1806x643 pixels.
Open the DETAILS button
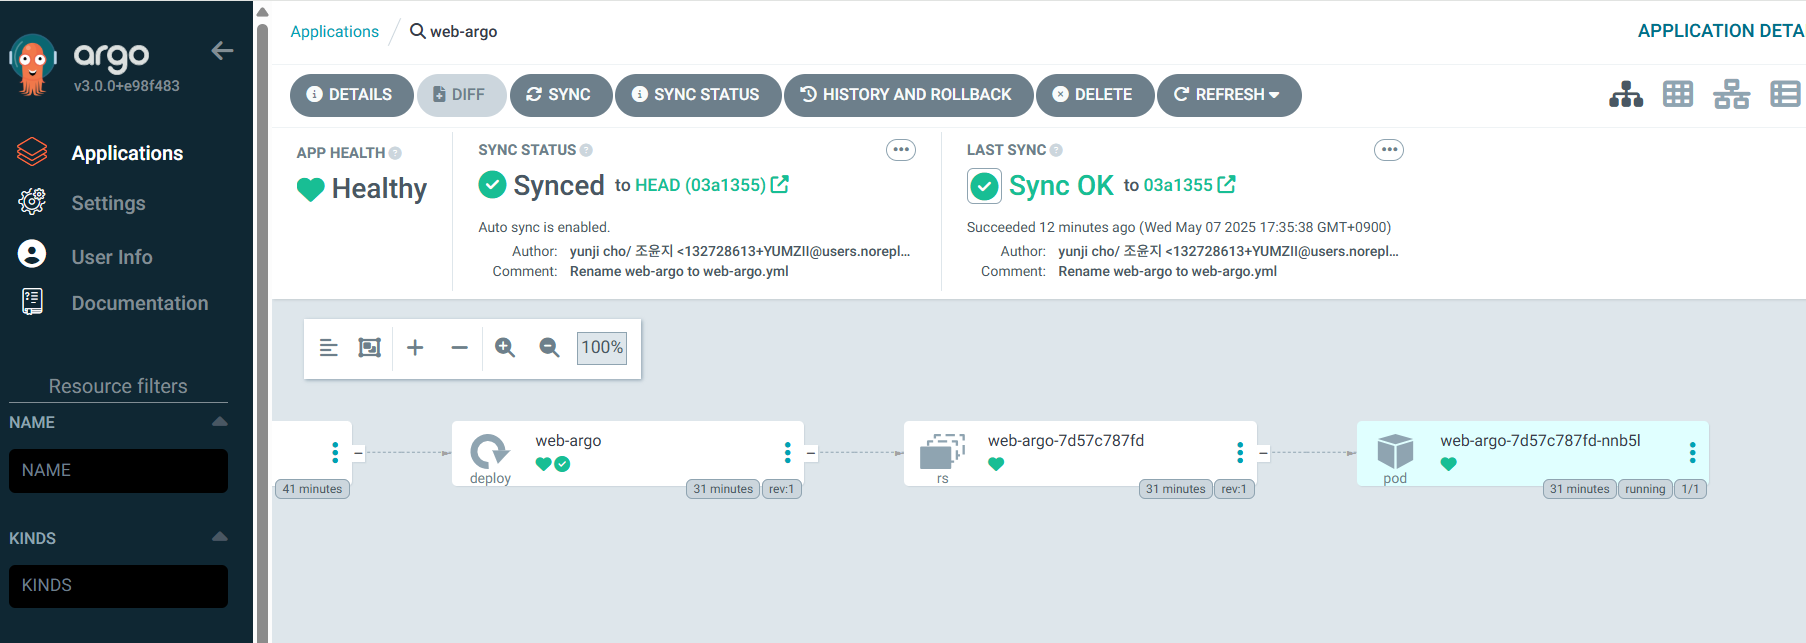(351, 95)
